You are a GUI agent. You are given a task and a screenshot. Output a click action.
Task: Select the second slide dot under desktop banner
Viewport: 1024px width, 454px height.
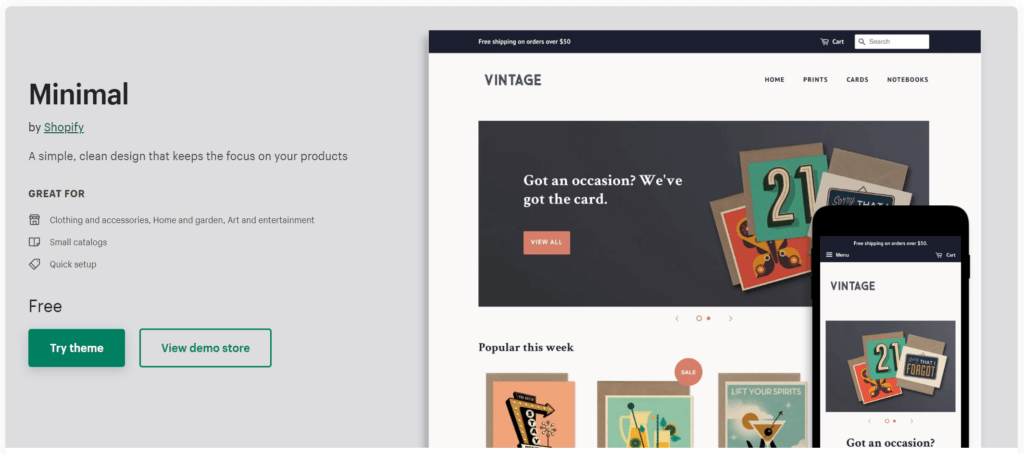[x=709, y=319]
